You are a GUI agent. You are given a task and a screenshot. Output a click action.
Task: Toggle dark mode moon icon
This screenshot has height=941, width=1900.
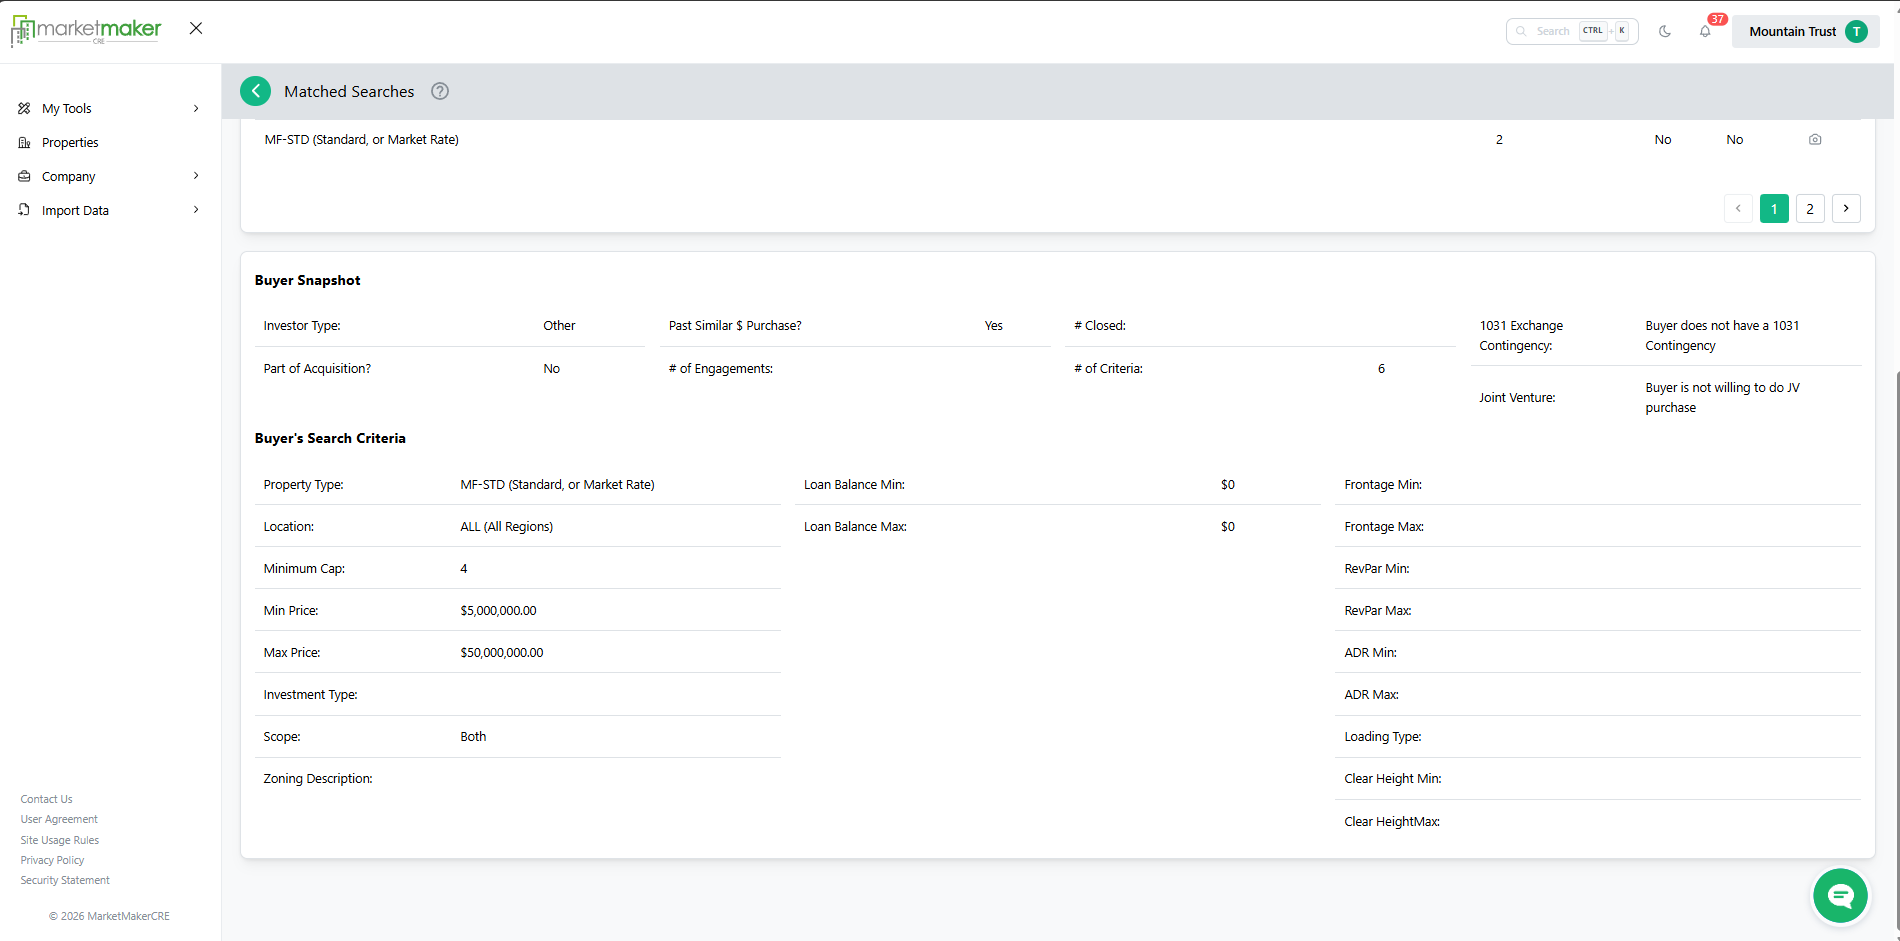1665,31
